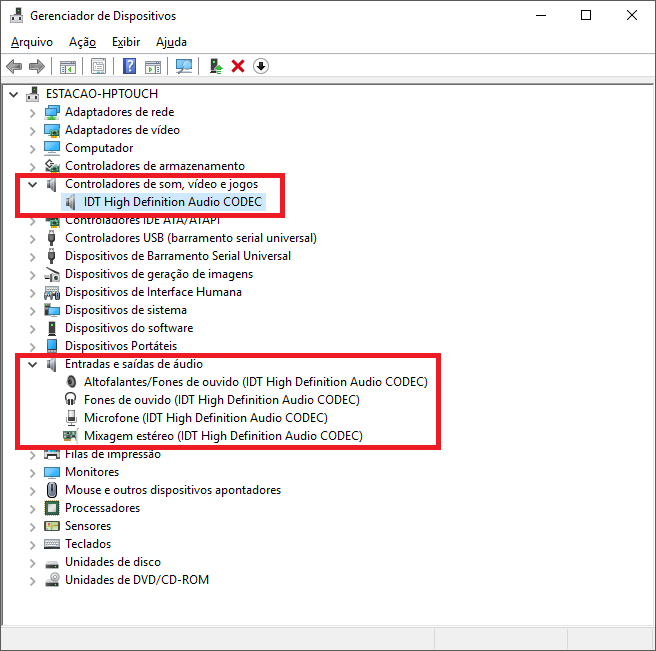Screen dimensions: 656x651
Task: Go back using the toolbar back arrow
Action: [x=14, y=66]
